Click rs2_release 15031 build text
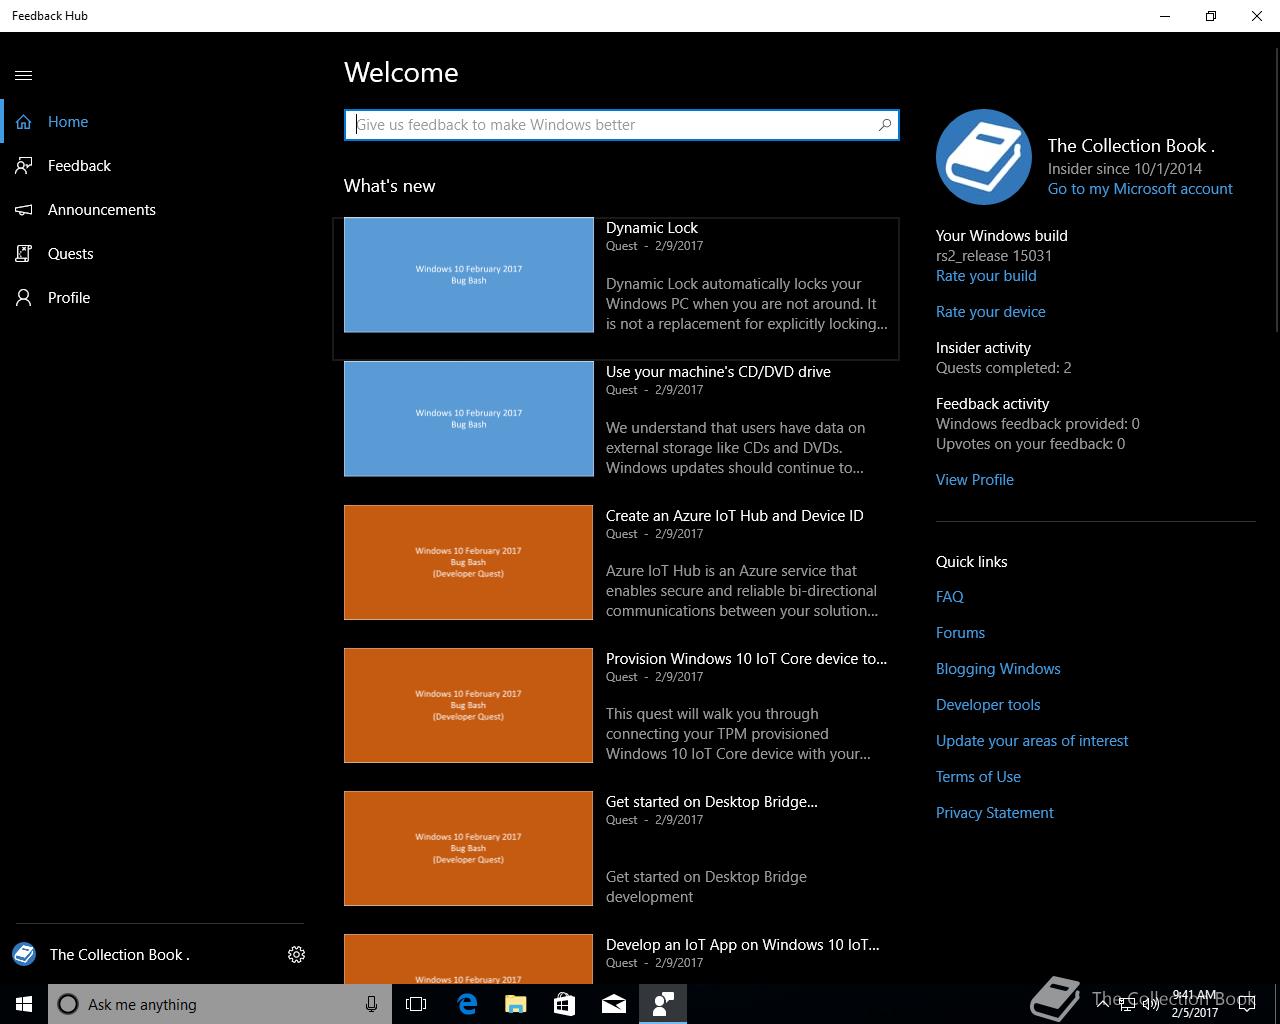1280x1024 pixels. click(x=994, y=256)
